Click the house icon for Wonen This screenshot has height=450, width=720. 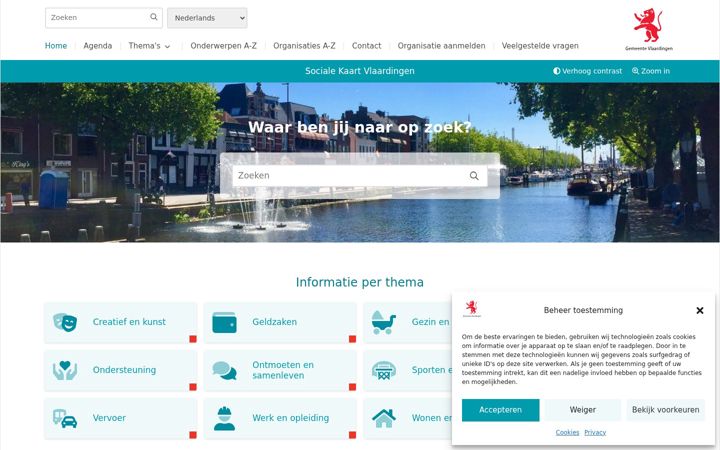[384, 418]
